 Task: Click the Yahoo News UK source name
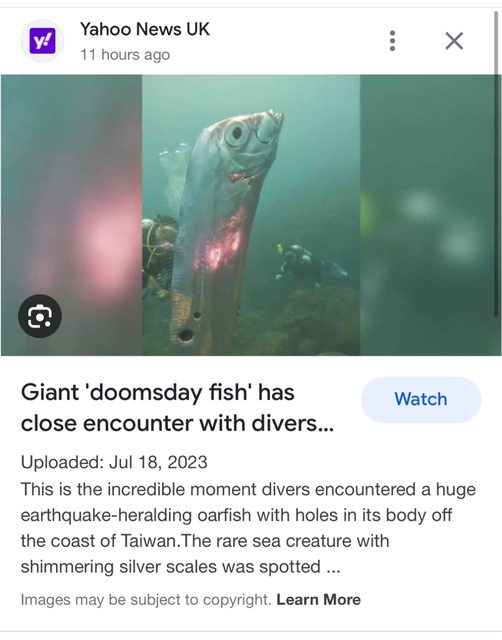pyautogui.click(x=145, y=29)
